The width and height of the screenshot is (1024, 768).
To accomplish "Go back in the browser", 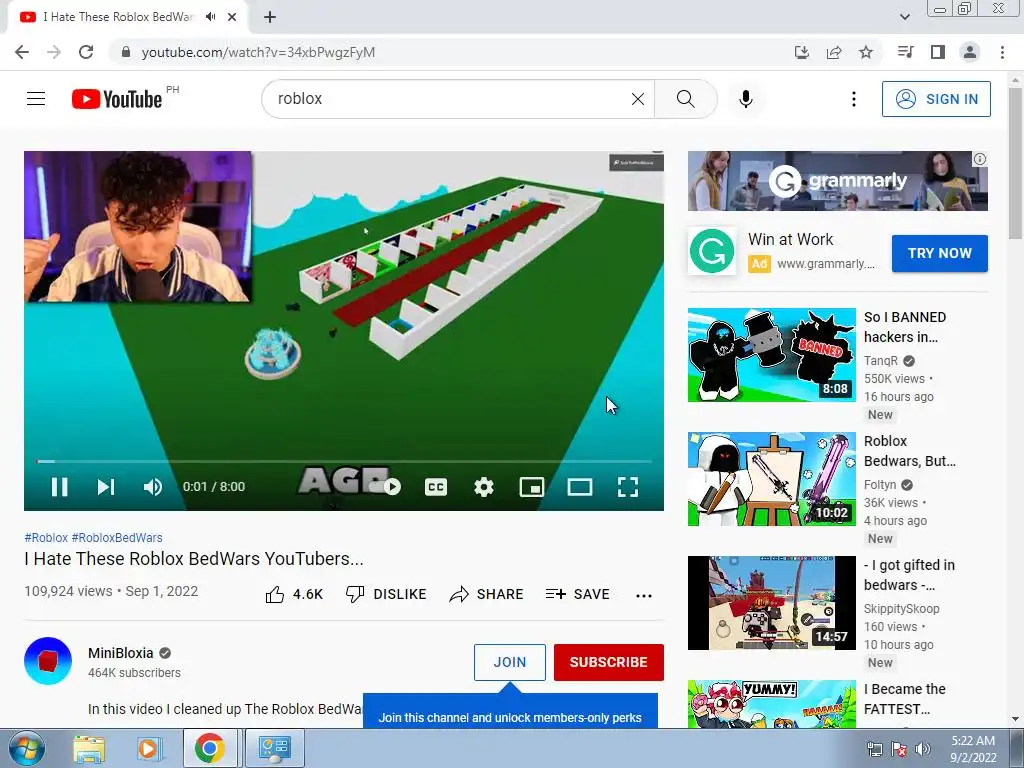I will [x=22, y=52].
